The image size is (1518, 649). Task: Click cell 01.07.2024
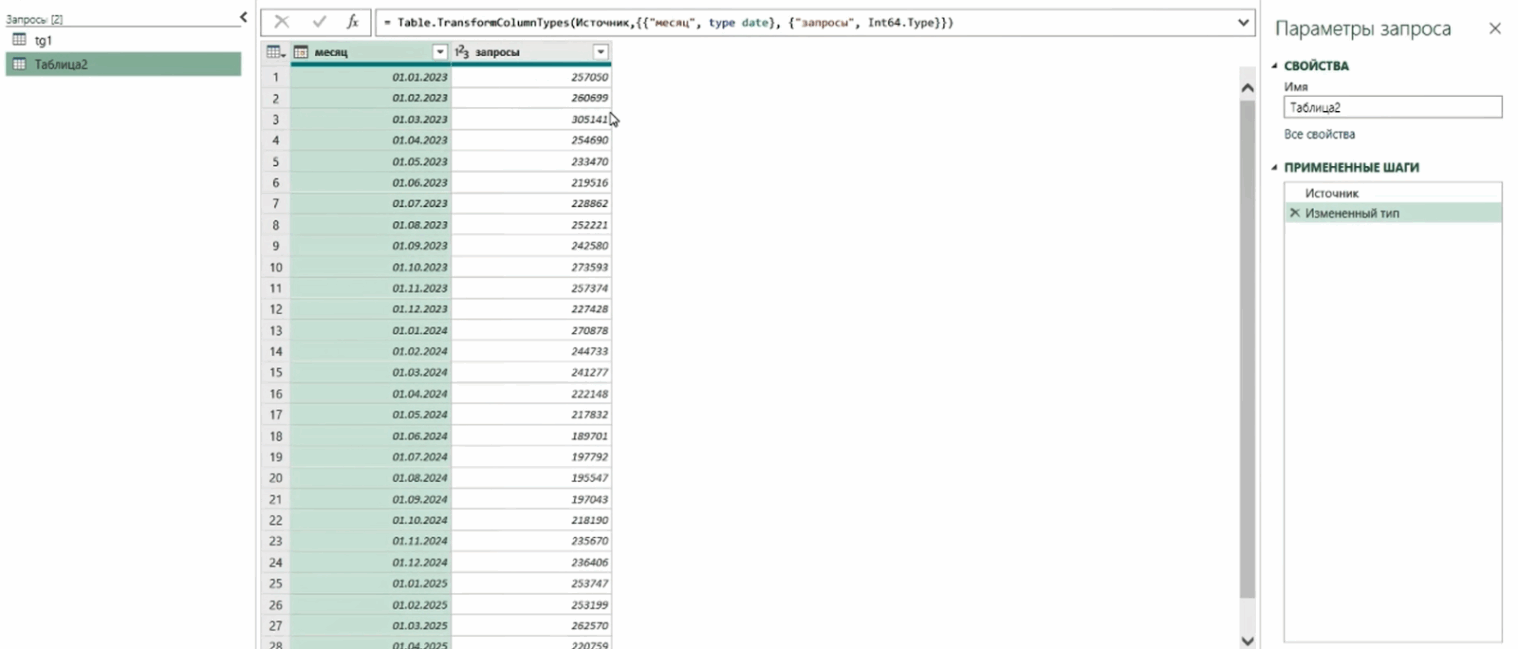point(371,457)
